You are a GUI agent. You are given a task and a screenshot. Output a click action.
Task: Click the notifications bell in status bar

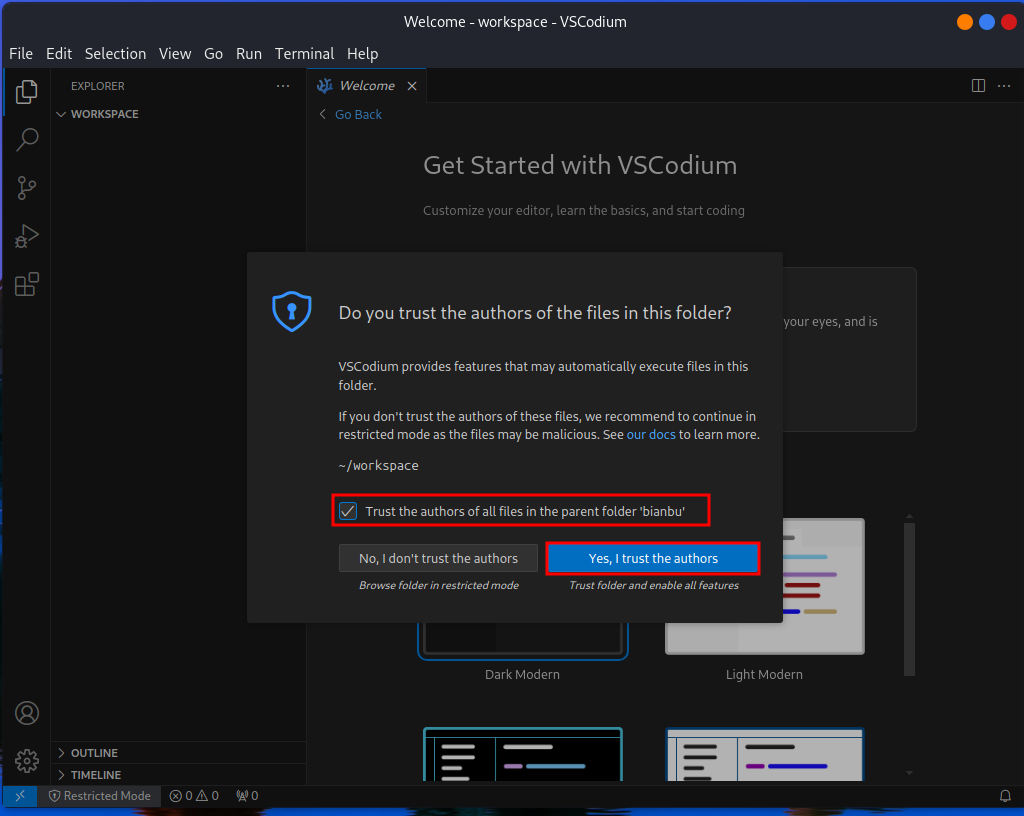click(x=1005, y=796)
